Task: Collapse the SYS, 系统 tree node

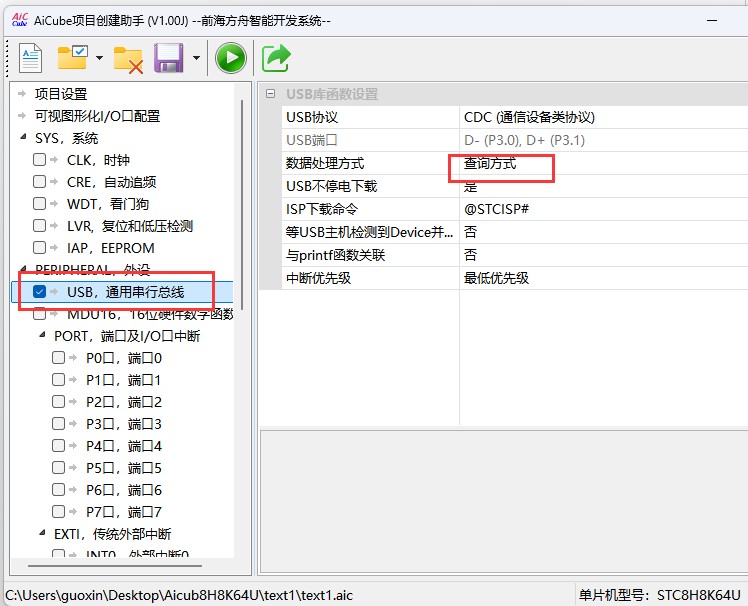Action: (x=22, y=137)
